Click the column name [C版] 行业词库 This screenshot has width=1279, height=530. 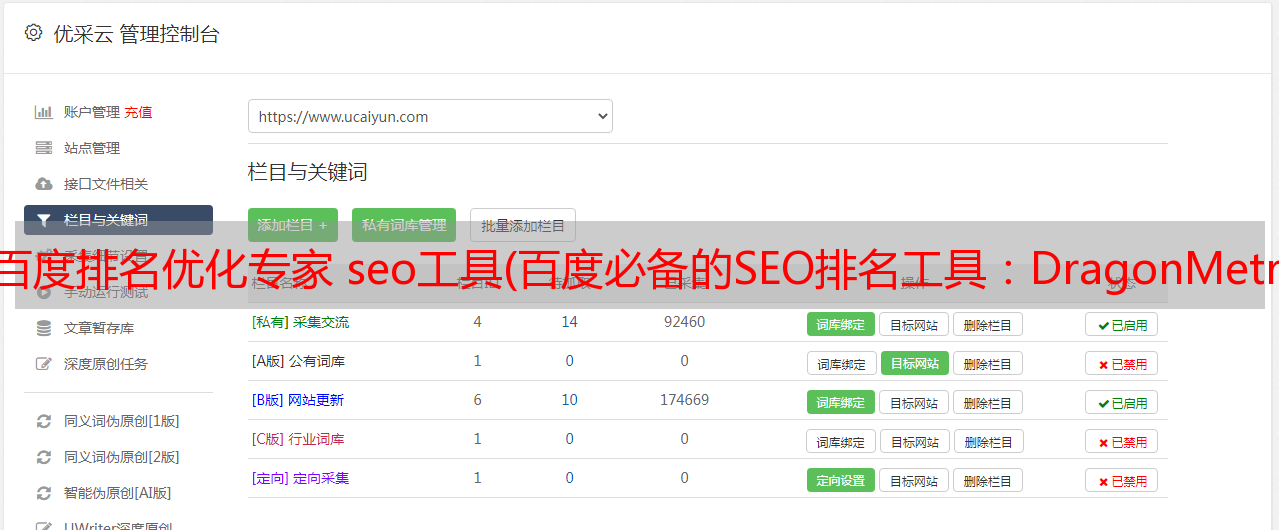(x=298, y=439)
